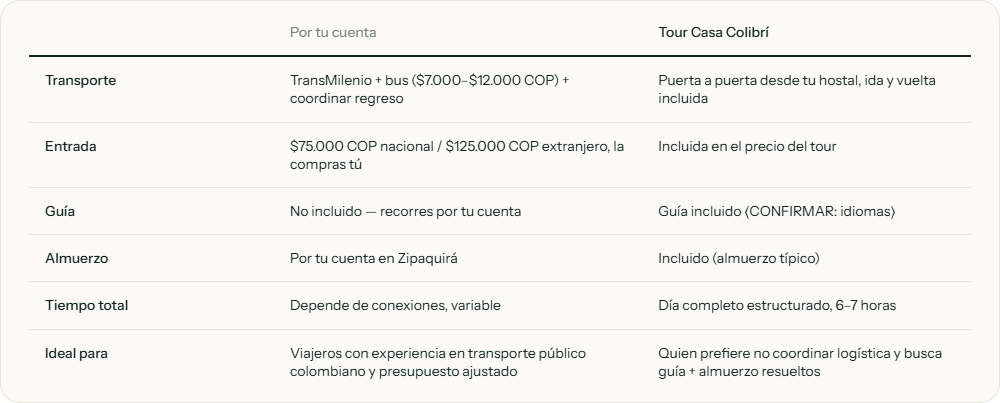
Task: Click 'Por tu cuenta en Zipaquirá' cell
Action: (374, 258)
